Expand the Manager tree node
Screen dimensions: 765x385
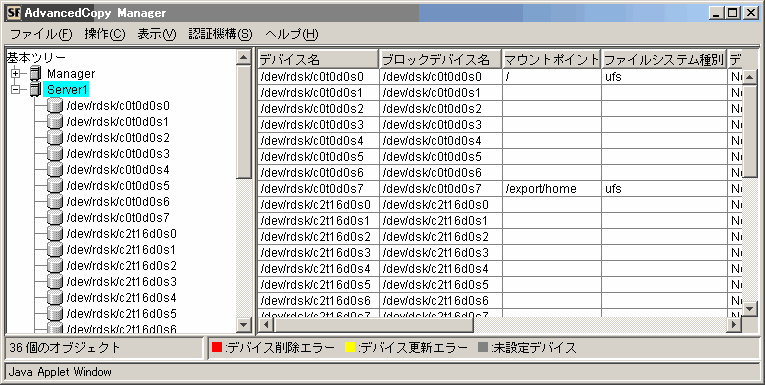pos(16,74)
